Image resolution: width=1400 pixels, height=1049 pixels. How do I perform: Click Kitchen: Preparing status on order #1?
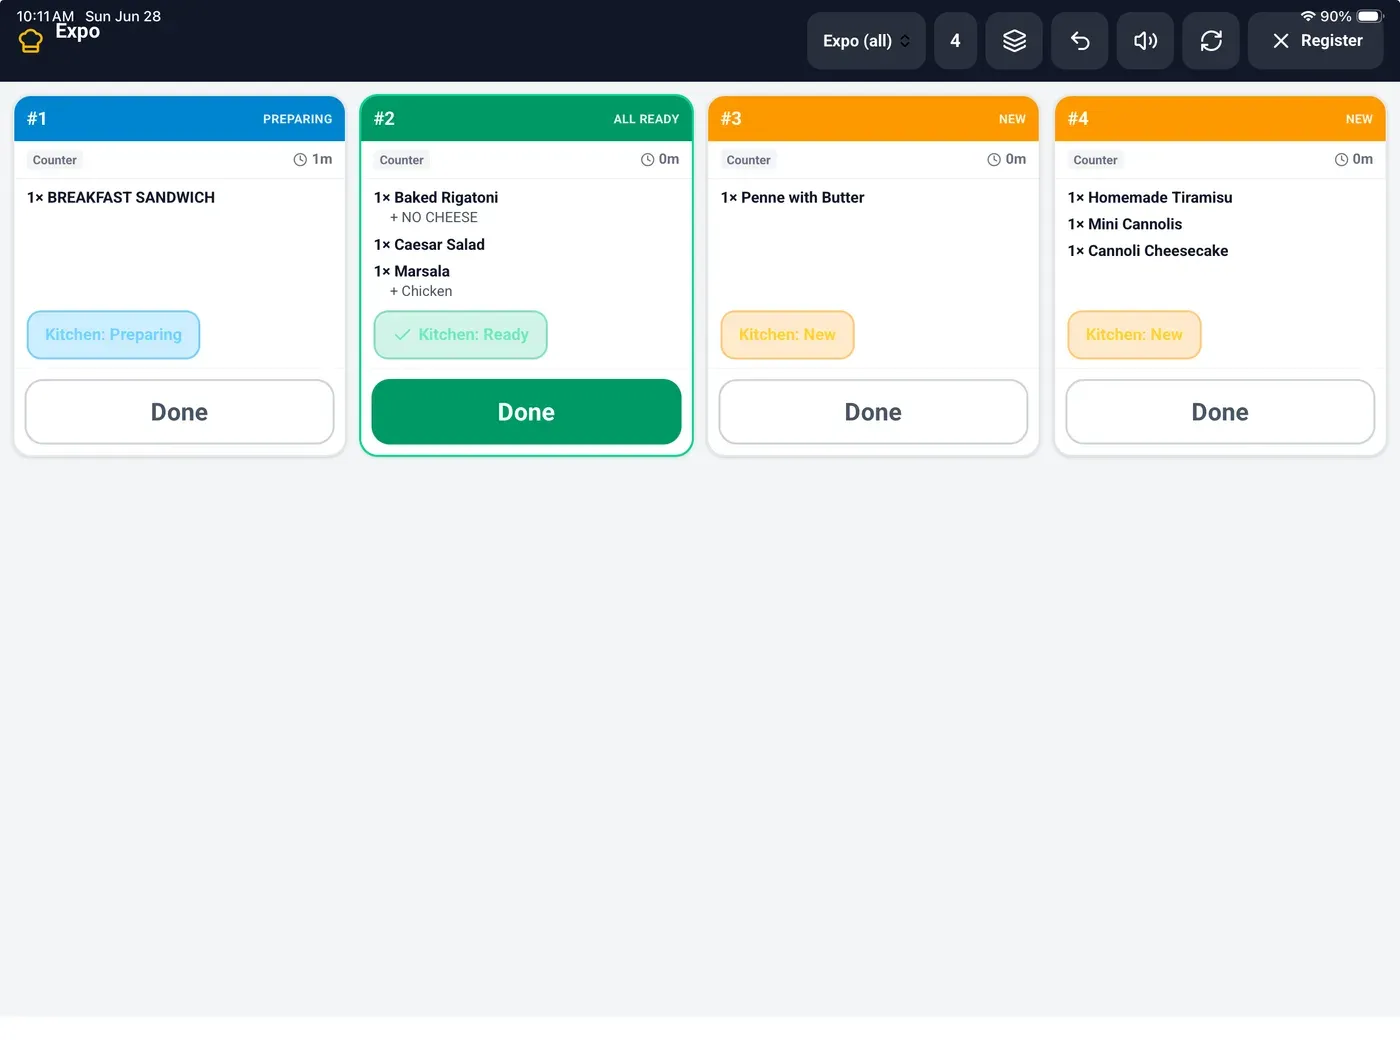point(113,335)
